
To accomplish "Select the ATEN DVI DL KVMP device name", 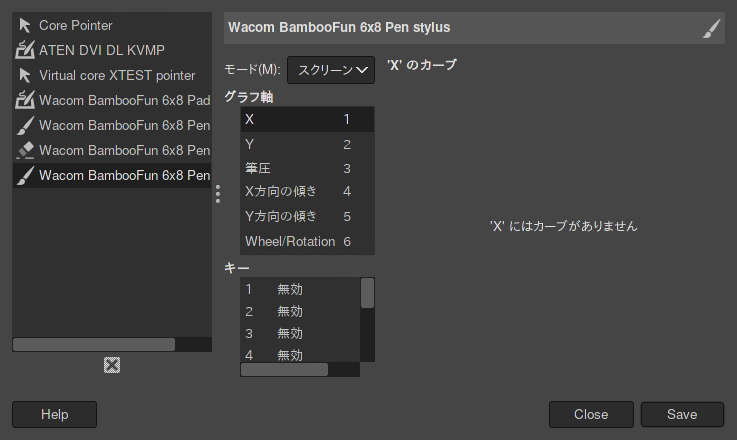I will [102, 50].
